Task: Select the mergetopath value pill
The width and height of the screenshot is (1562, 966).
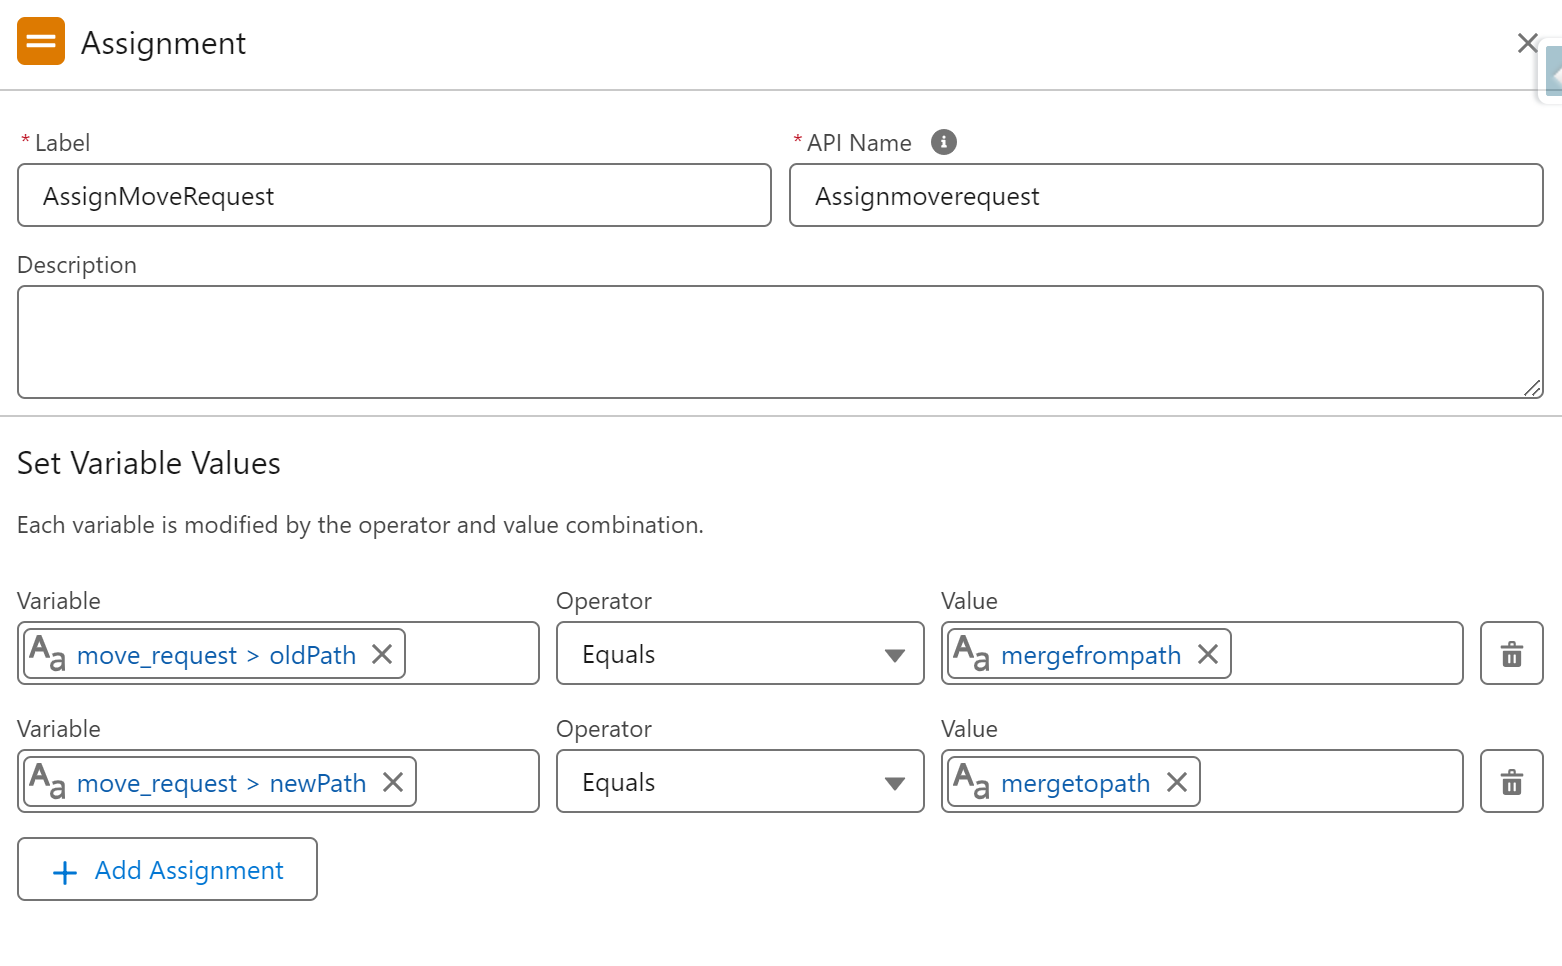Action: (x=1075, y=782)
